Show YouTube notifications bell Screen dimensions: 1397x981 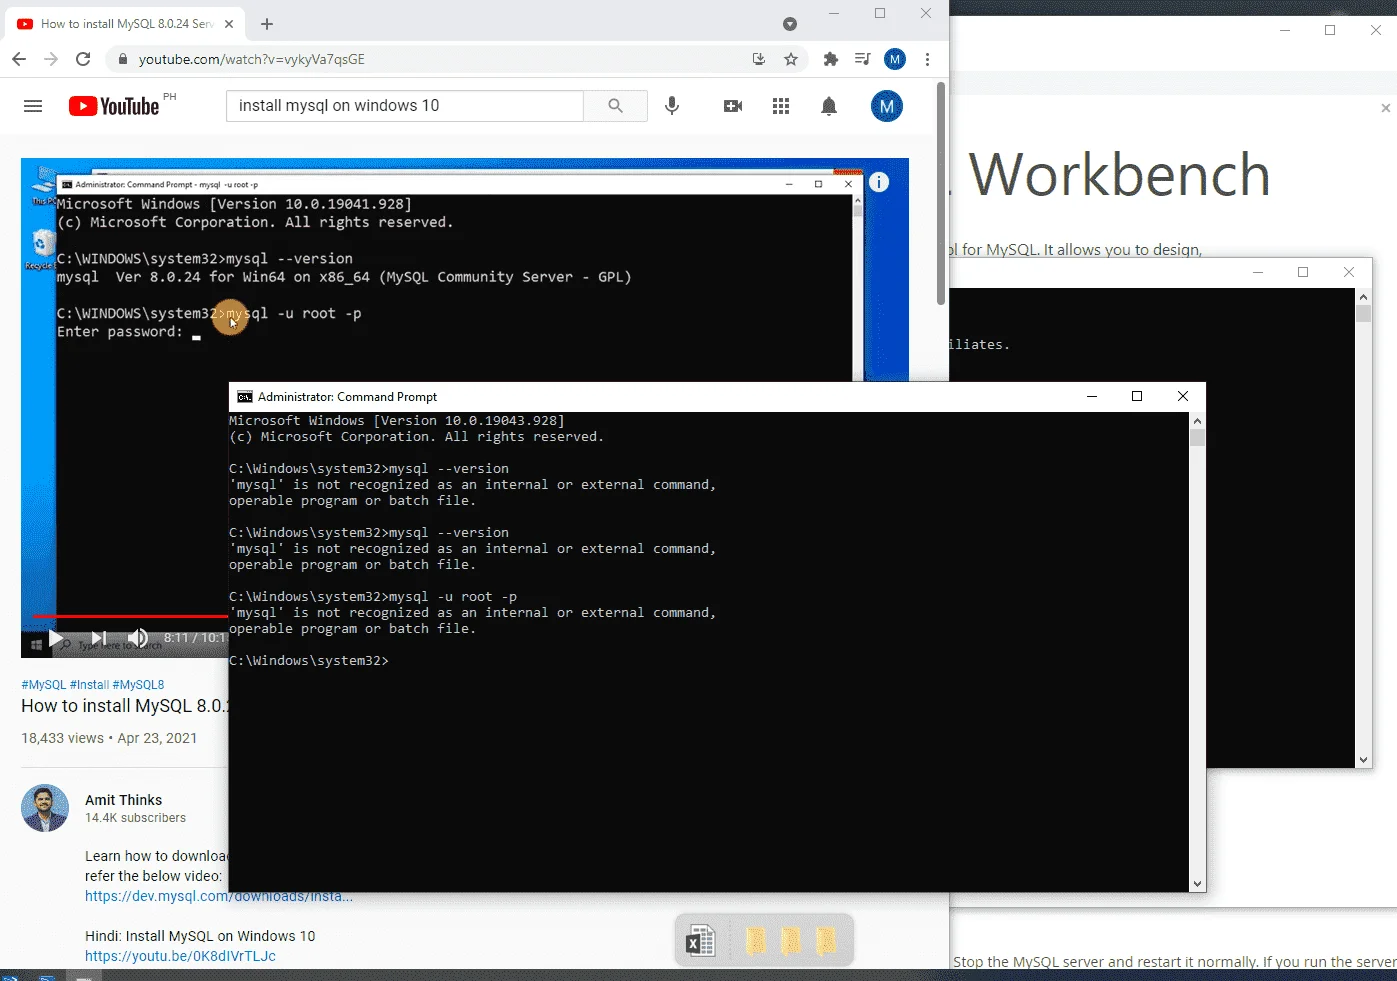point(829,106)
